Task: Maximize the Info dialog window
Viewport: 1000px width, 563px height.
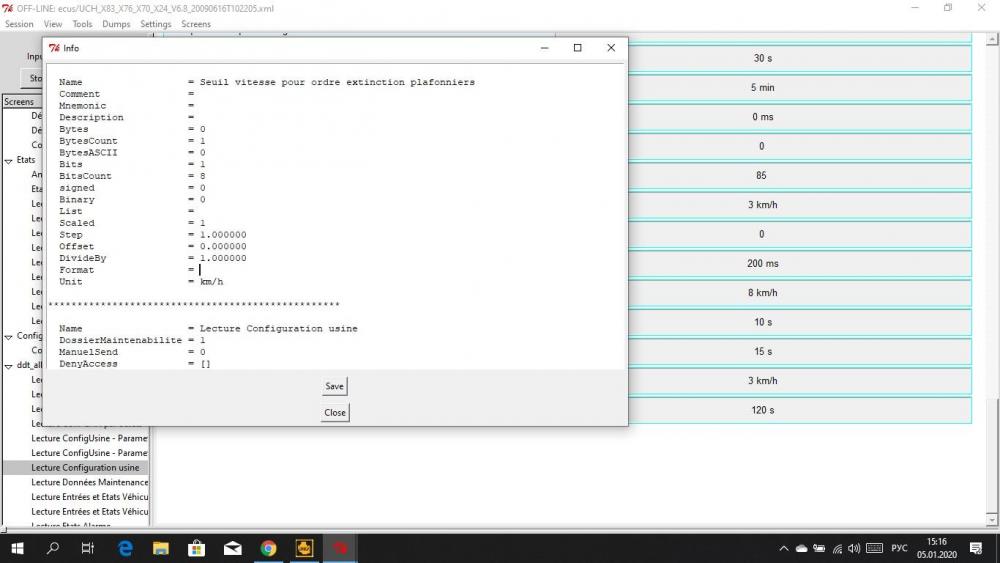Action: coord(578,48)
